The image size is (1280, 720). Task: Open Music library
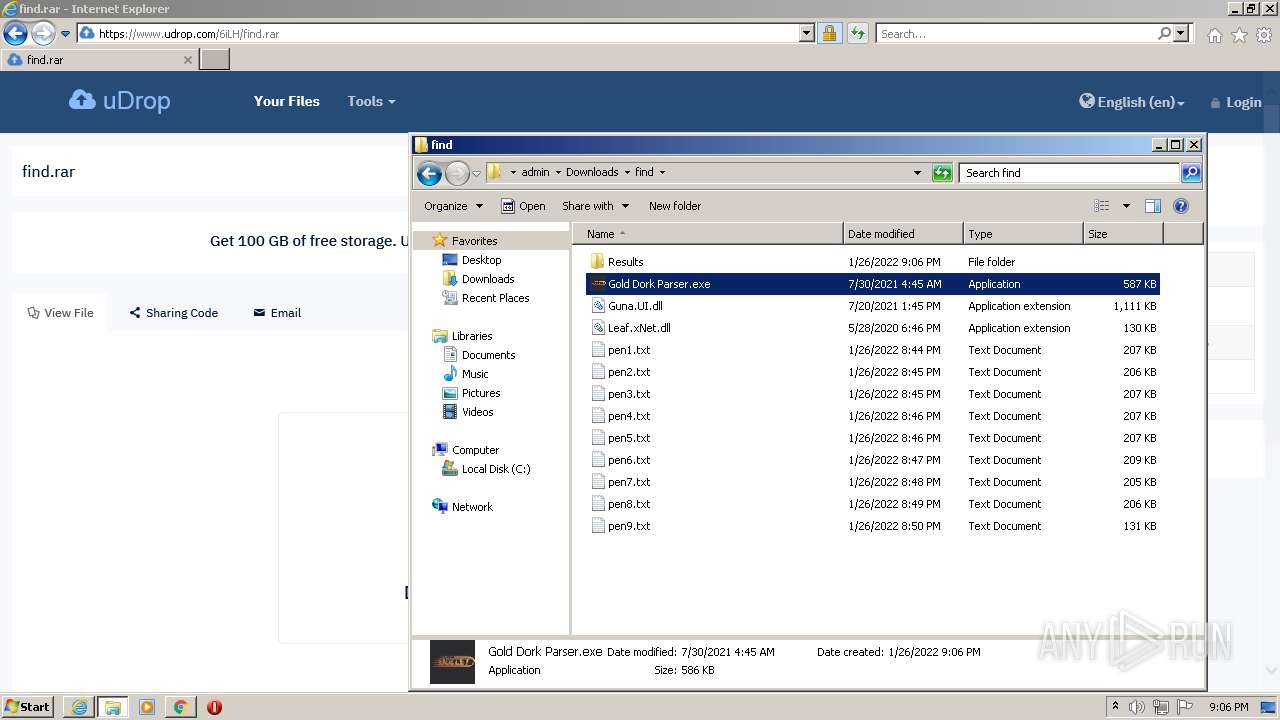[x=475, y=374]
